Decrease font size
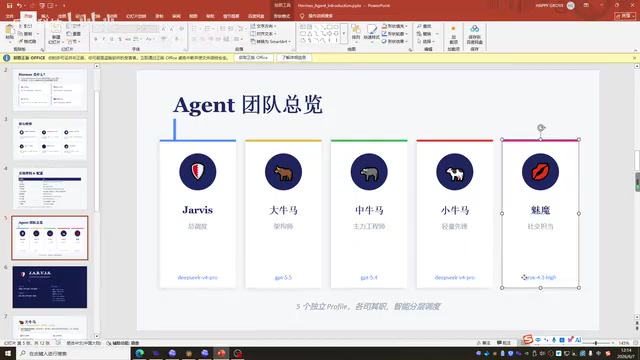 [172, 29]
